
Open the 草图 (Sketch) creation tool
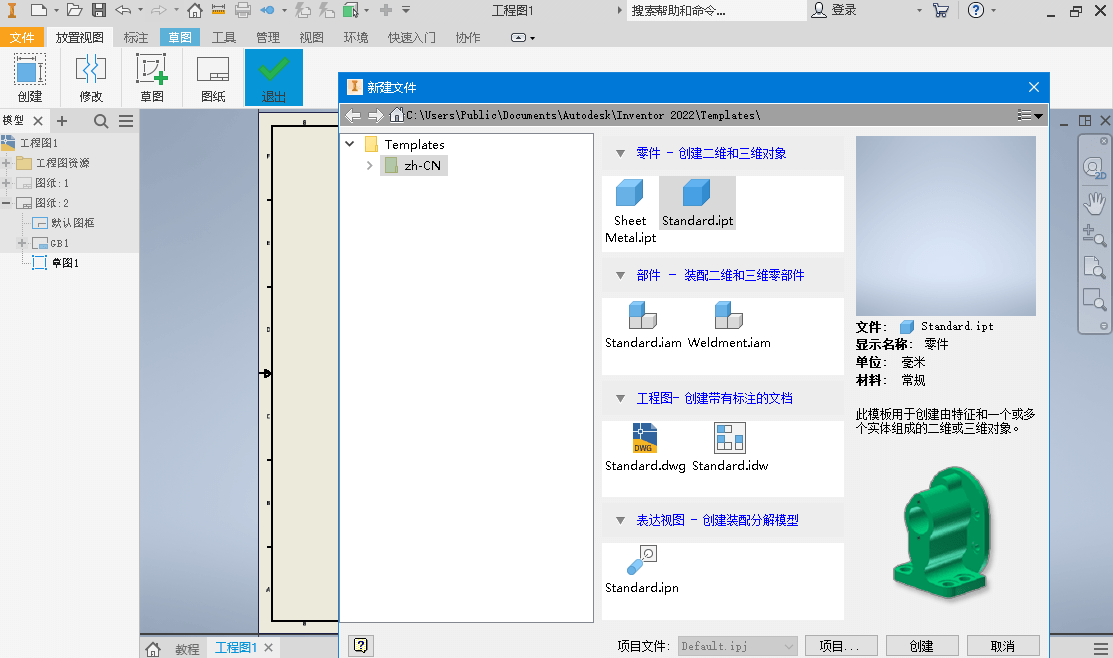pyautogui.click(x=152, y=75)
